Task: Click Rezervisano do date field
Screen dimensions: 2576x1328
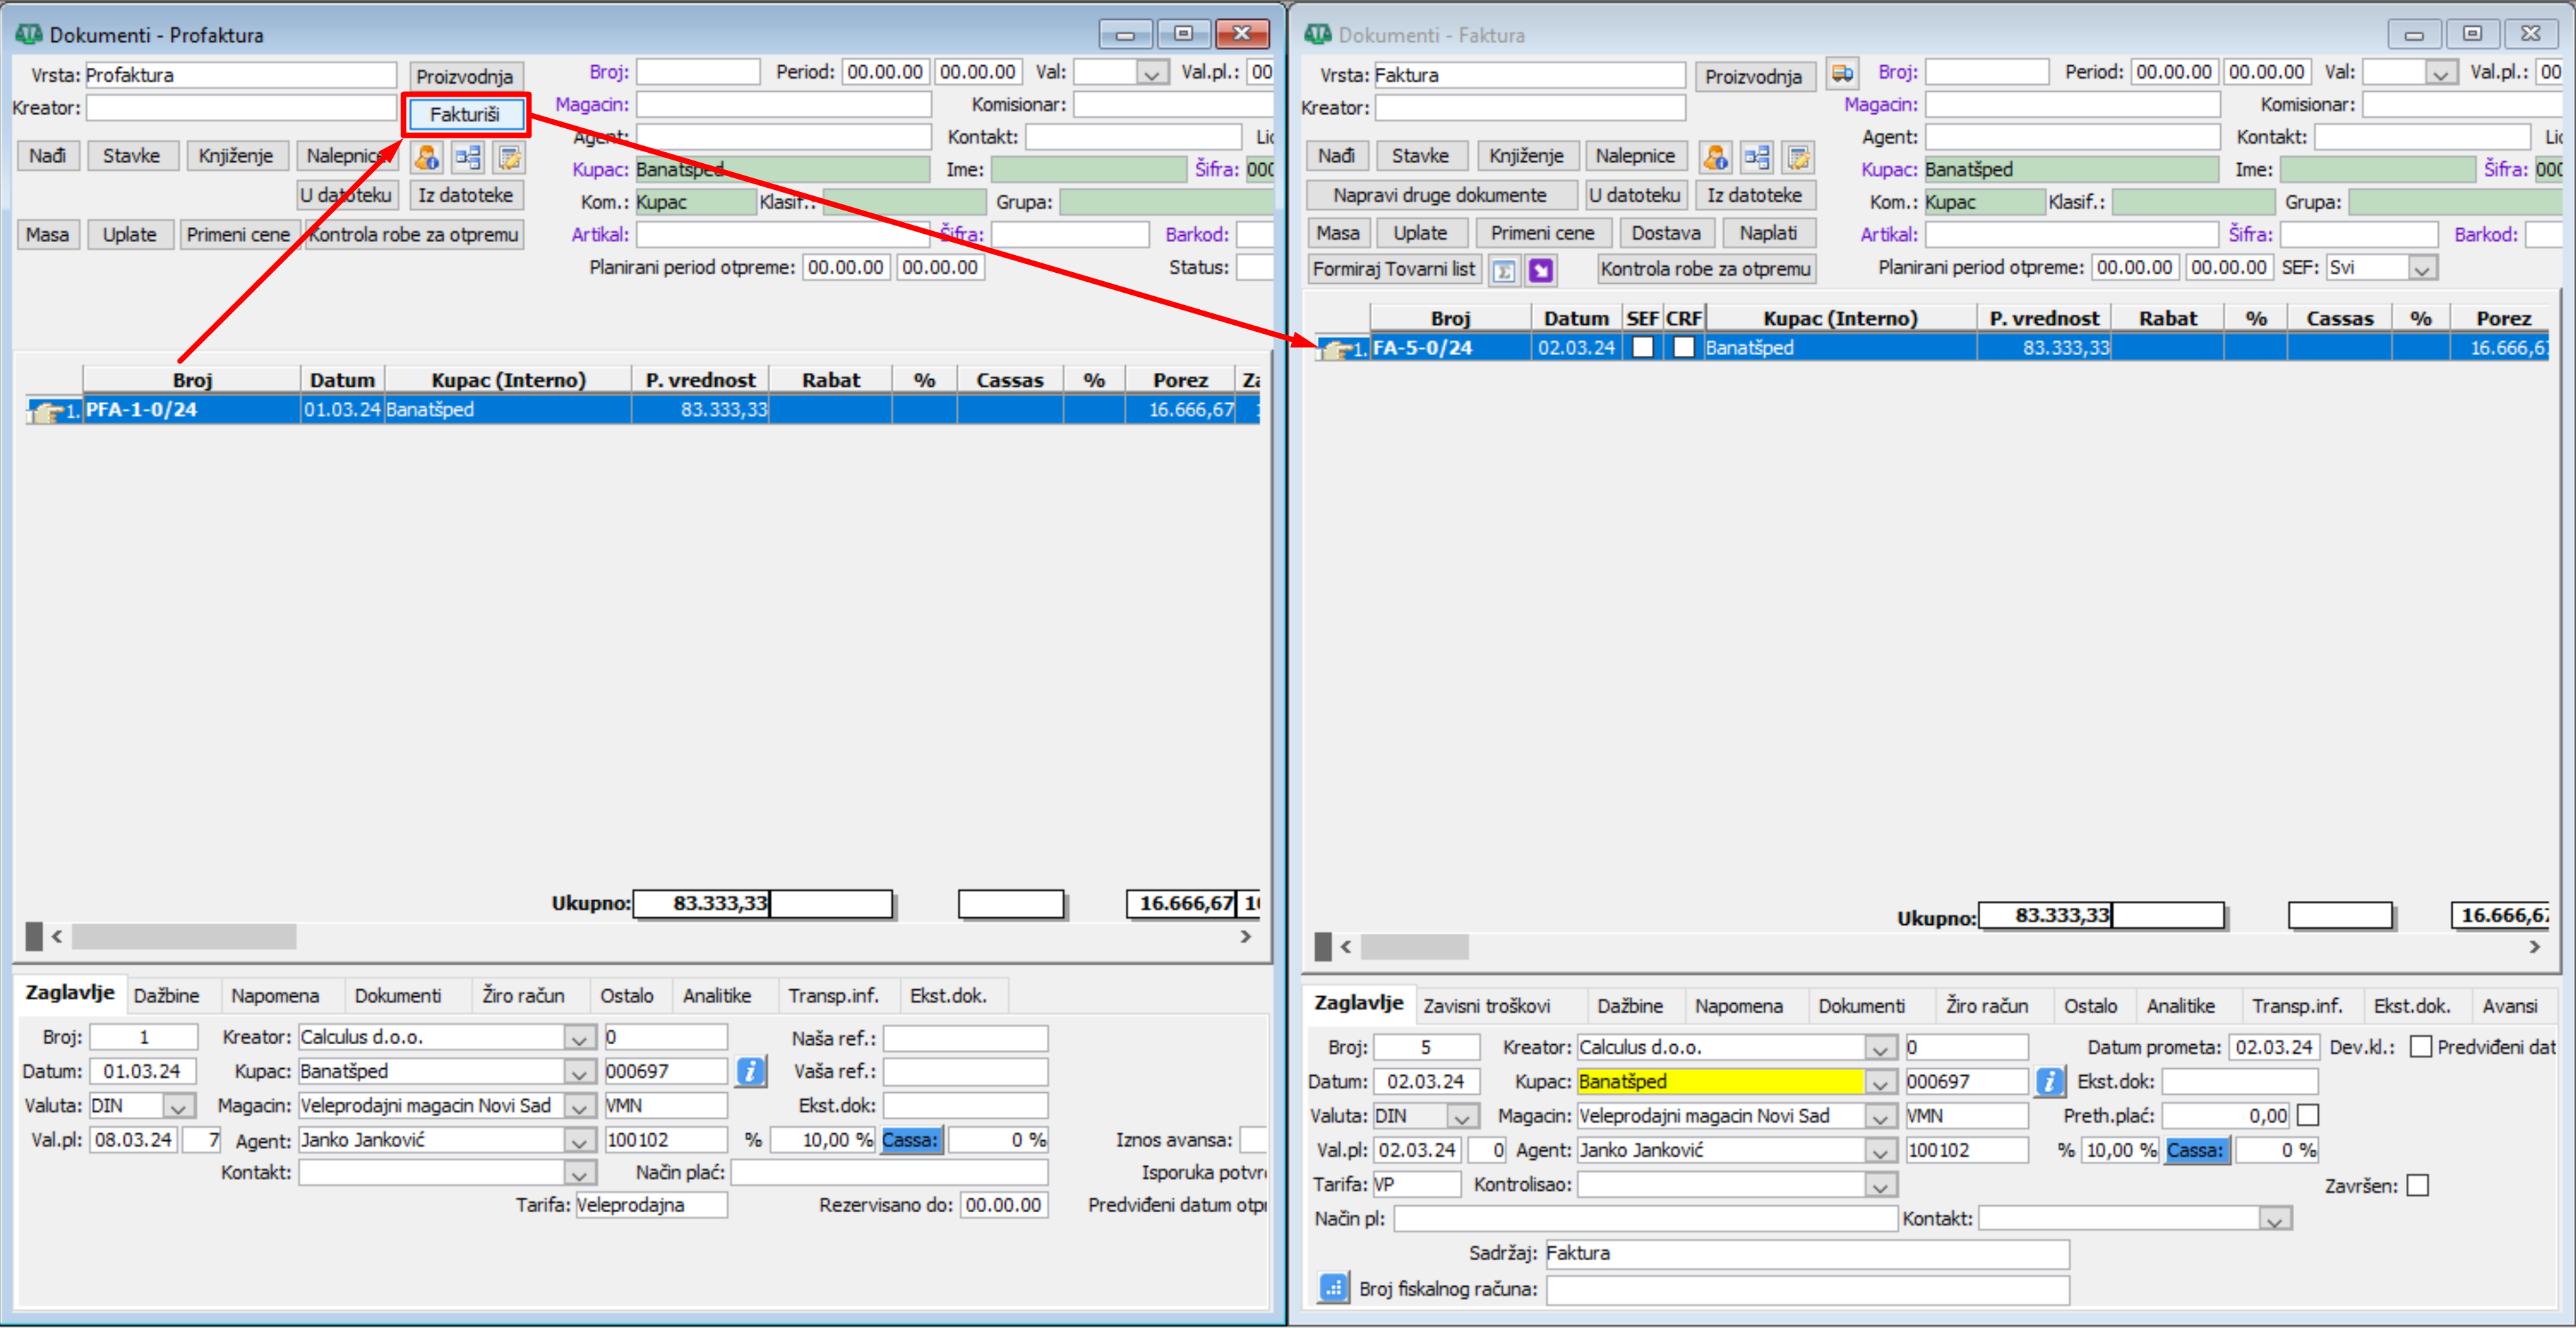Action: [x=1003, y=1205]
